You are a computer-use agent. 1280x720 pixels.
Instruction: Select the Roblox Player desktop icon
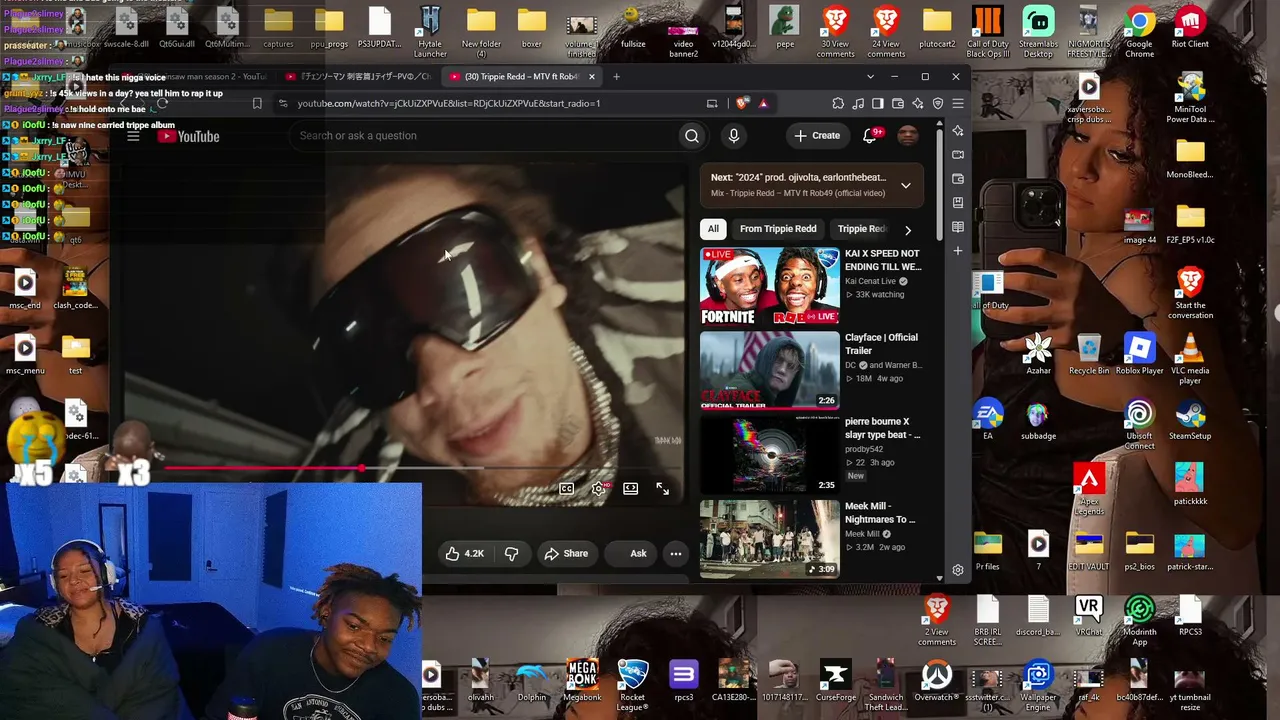point(1139,356)
